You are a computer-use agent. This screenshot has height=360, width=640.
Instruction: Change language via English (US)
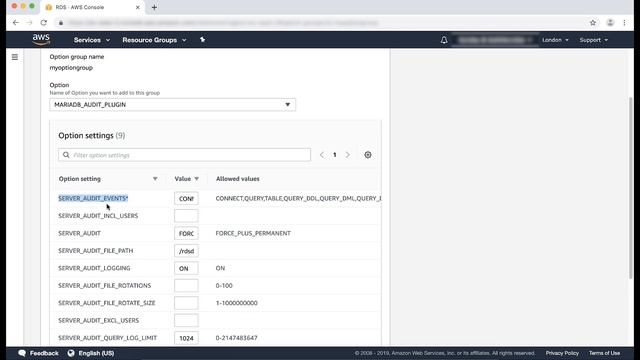click(x=96, y=353)
